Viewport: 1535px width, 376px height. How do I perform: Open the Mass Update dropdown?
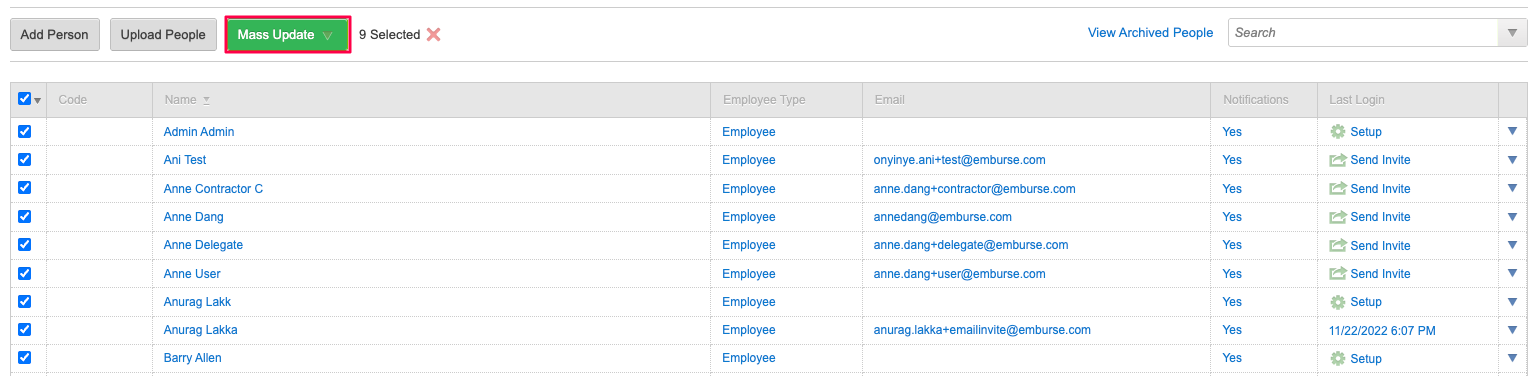click(288, 35)
